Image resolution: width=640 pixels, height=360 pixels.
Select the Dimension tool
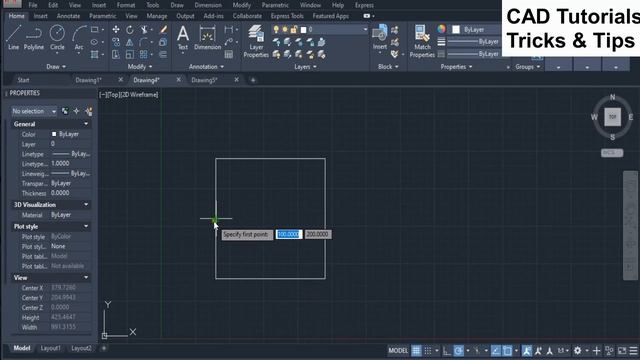[207, 38]
